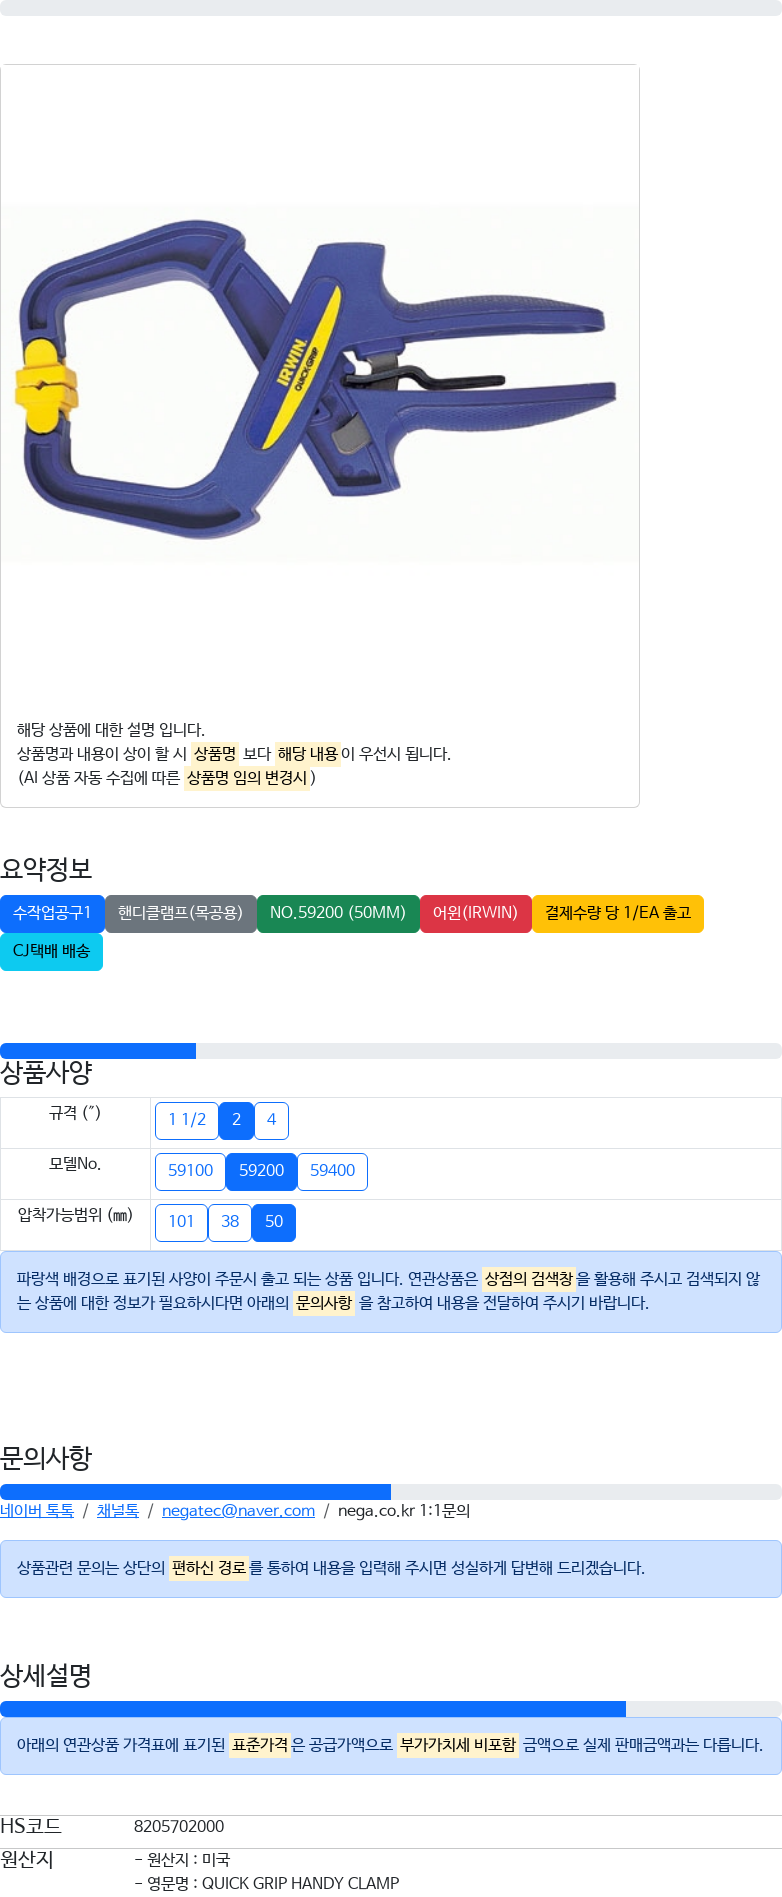Select the 어윈(IRWIN) brand tag

click(475, 913)
